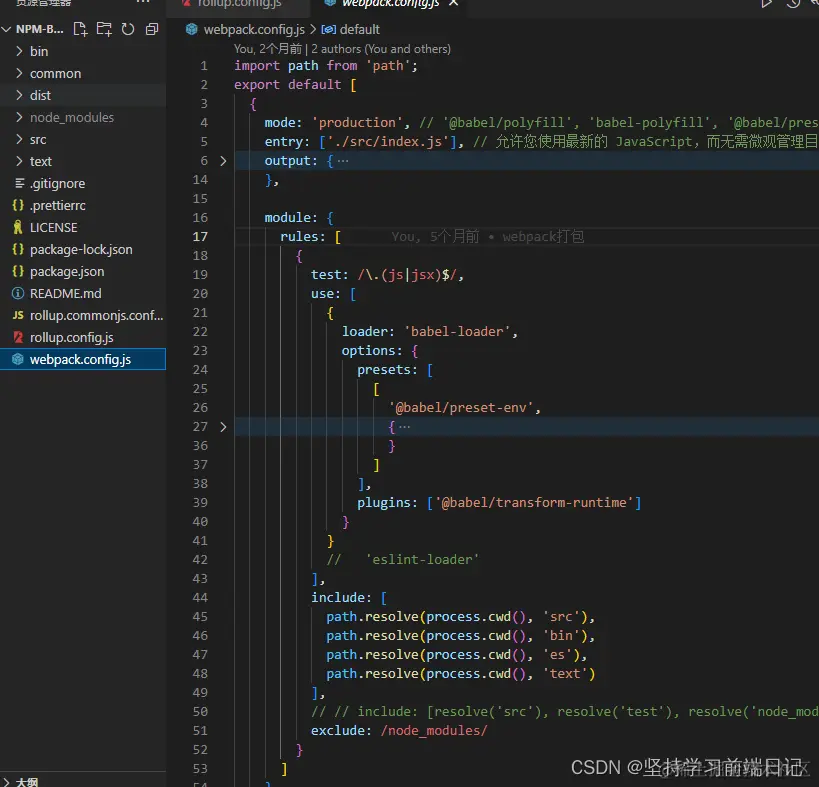Click the .gitignore lines icon

[19, 183]
